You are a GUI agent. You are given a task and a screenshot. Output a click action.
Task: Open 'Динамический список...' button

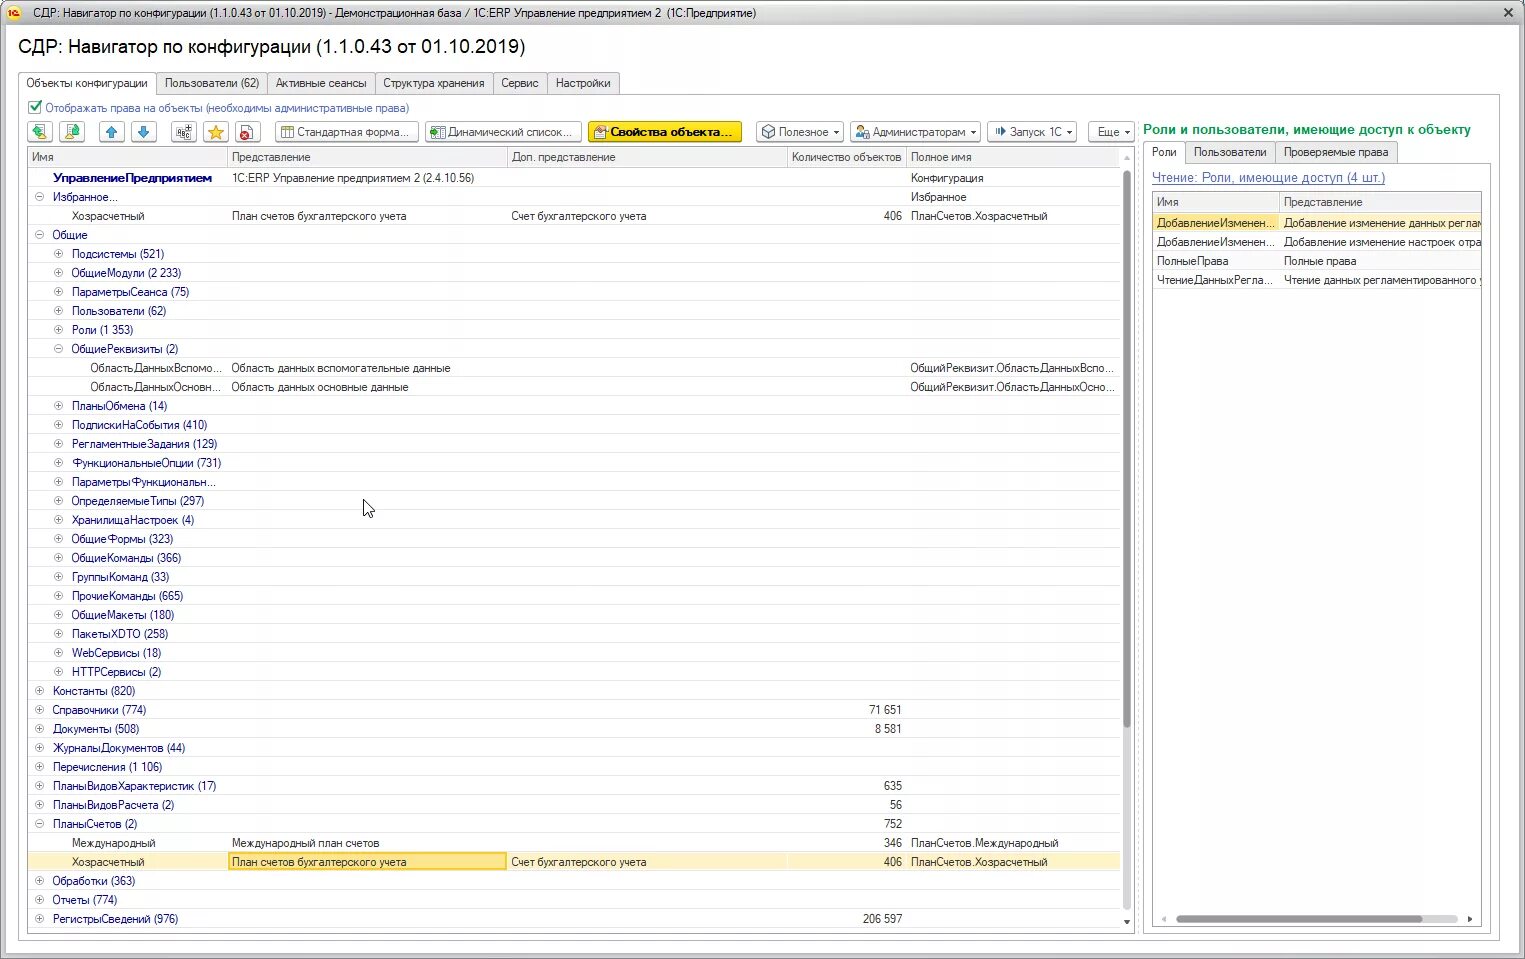pos(503,132)
